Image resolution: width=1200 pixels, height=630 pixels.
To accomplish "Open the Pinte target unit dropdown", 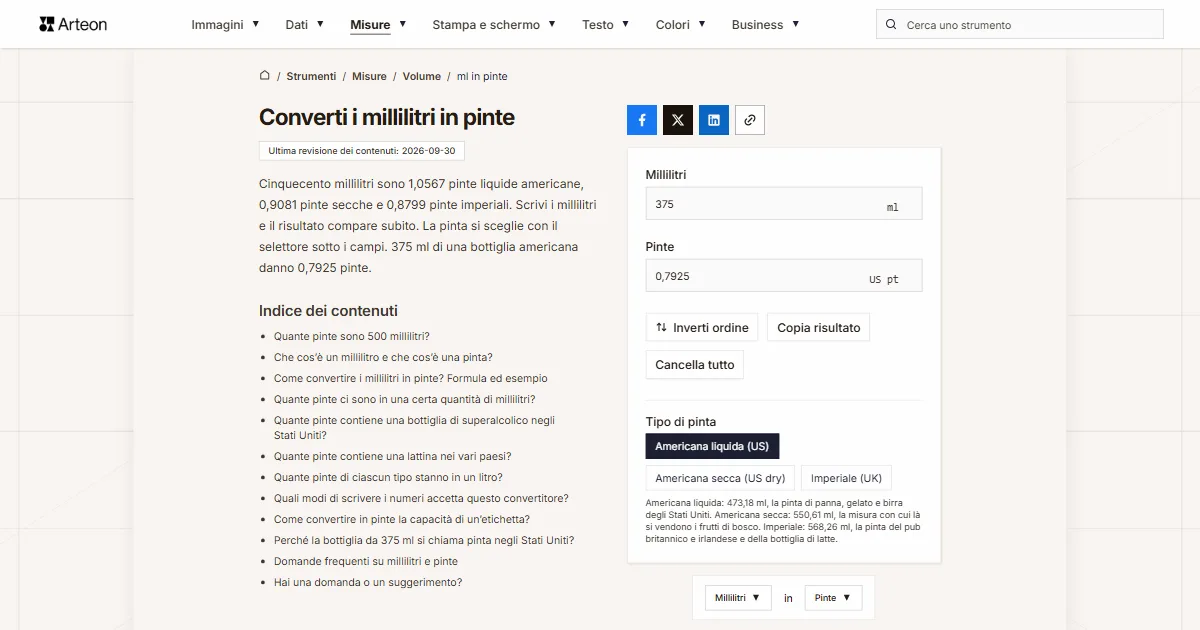I will click(x=833, y=598).
